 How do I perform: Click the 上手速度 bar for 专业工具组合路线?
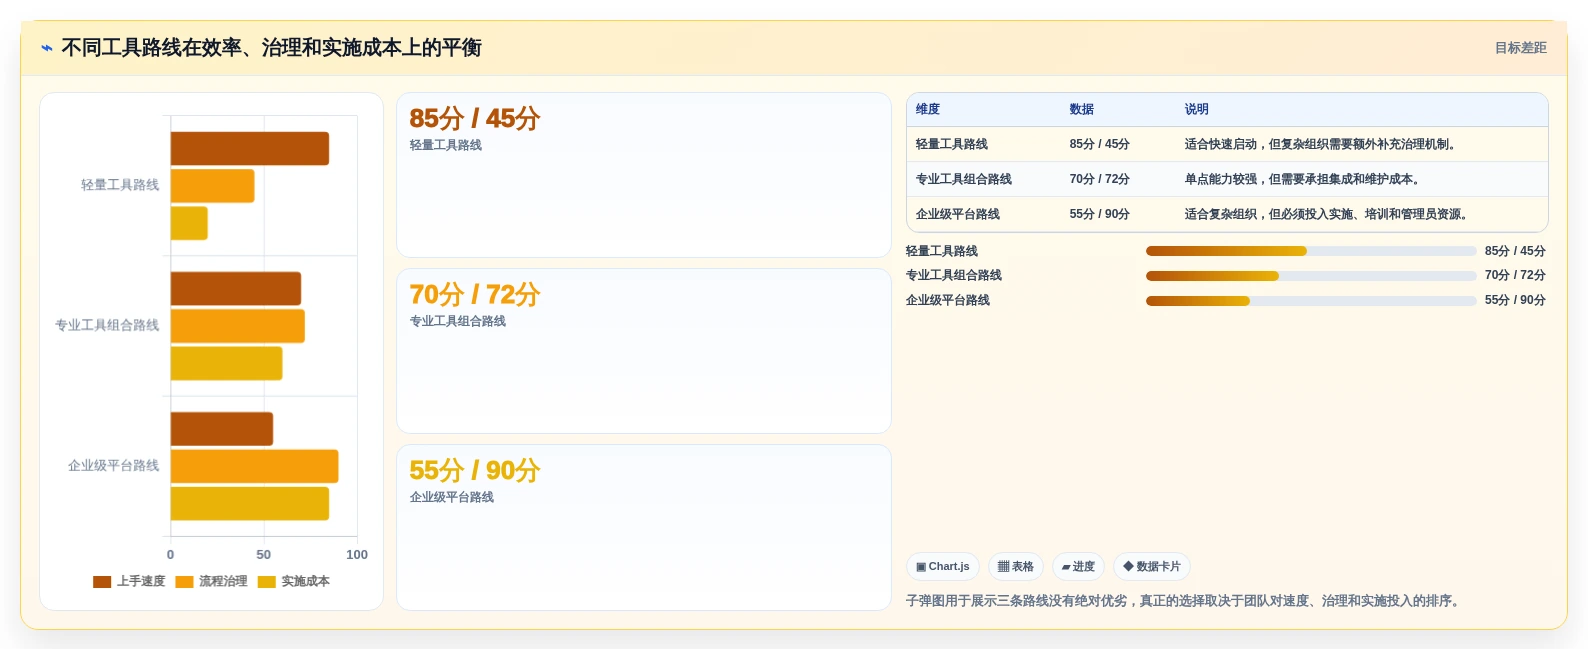click(x=236, y=289)
